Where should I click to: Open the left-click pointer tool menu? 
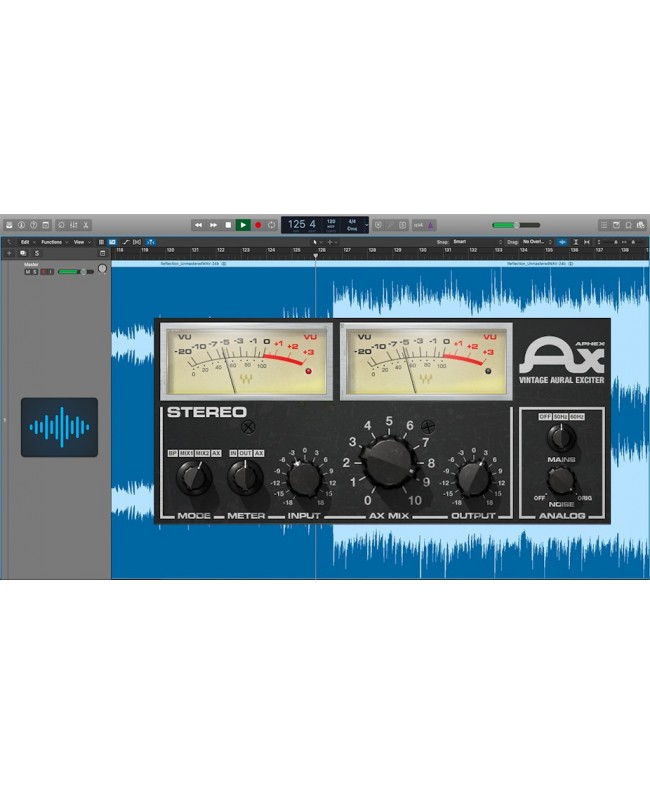(x=317, y=242)
